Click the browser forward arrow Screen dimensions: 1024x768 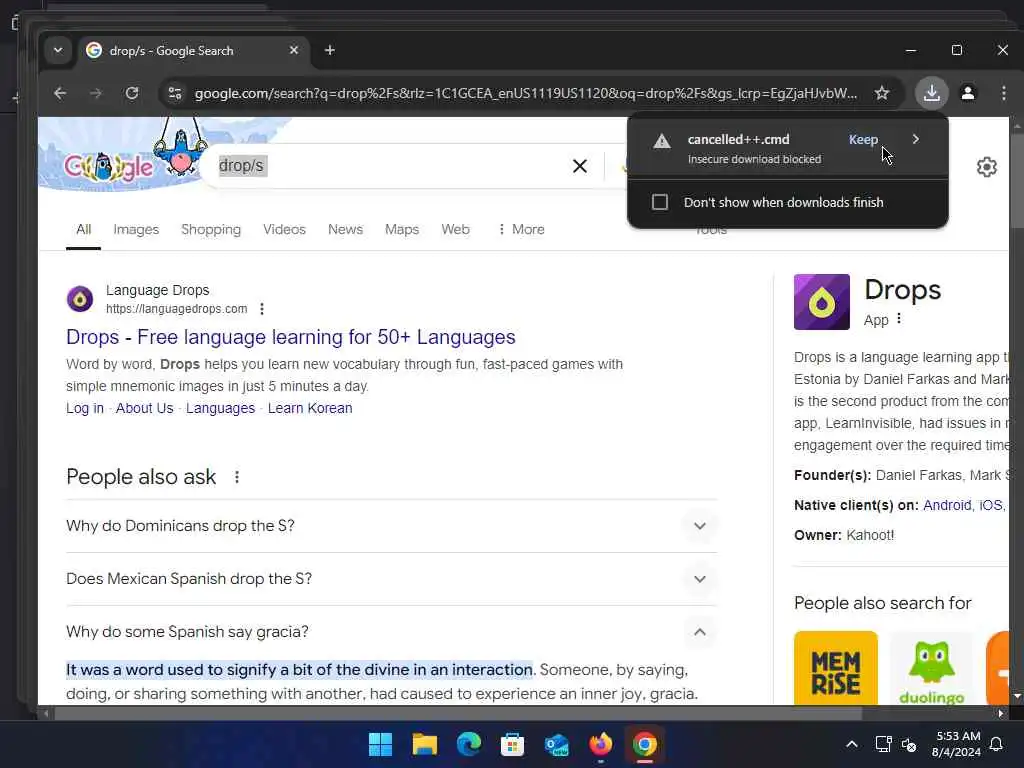(96, 93)
